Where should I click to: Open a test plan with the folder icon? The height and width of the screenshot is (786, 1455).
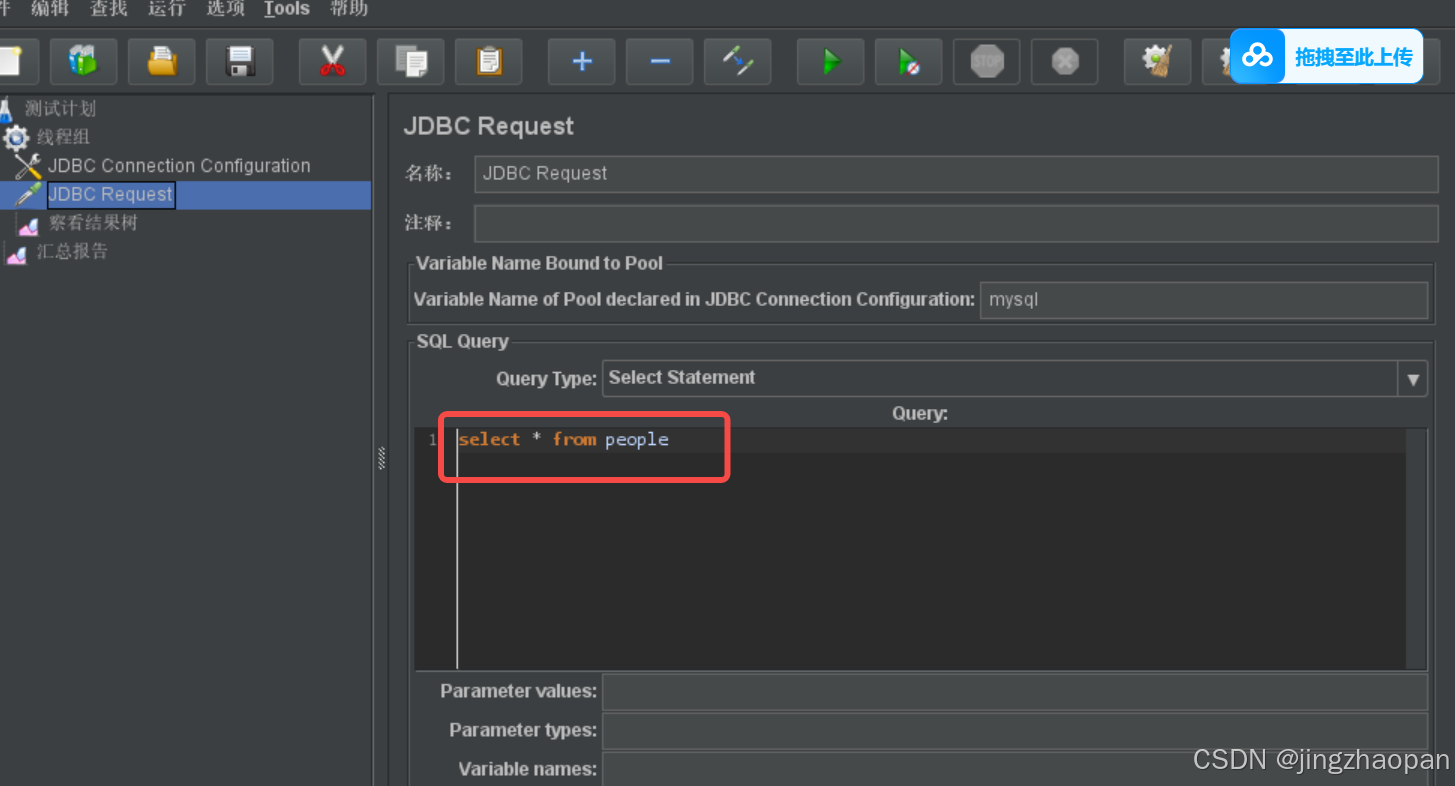161,60
